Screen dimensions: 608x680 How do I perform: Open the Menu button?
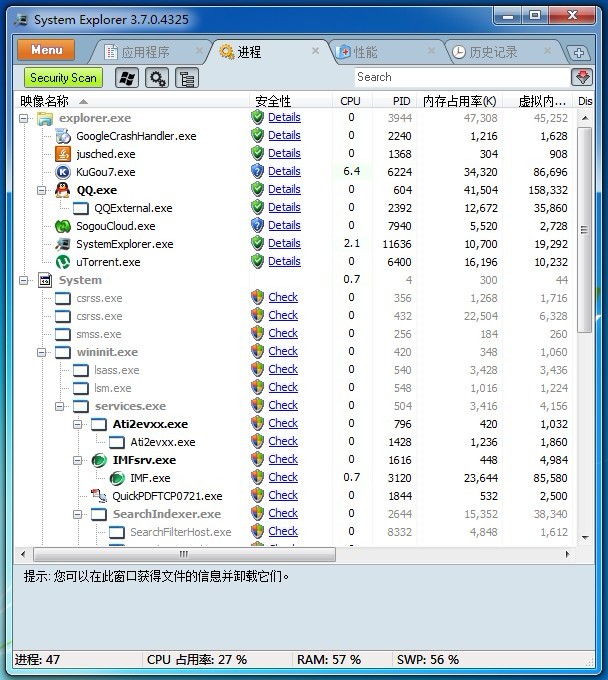(46, 50)
